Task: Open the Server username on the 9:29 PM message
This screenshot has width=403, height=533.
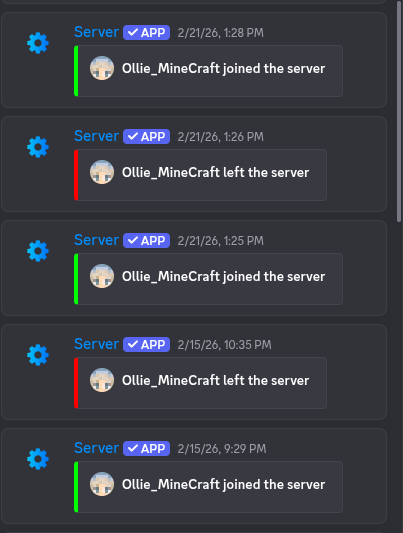Action: coord(97,448)
